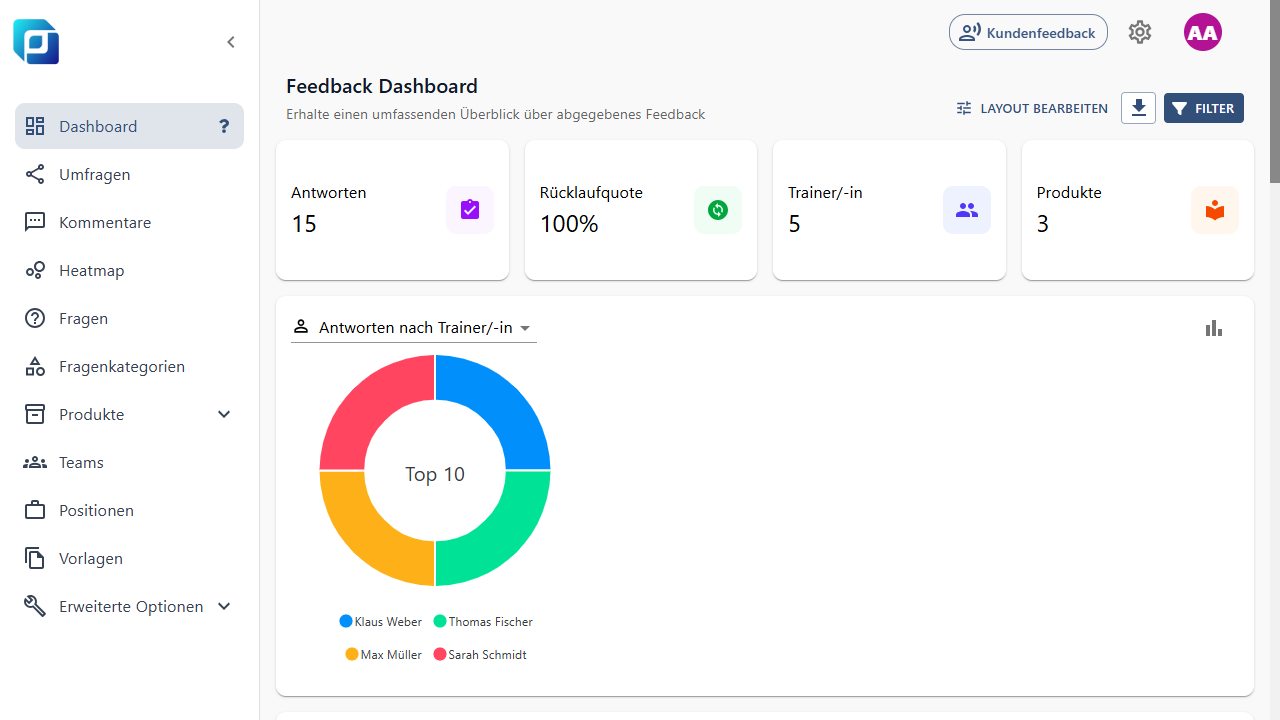This screenshot has width=1280, height=720.
Task: Click the Teams group icon
Action: (35, 462)
